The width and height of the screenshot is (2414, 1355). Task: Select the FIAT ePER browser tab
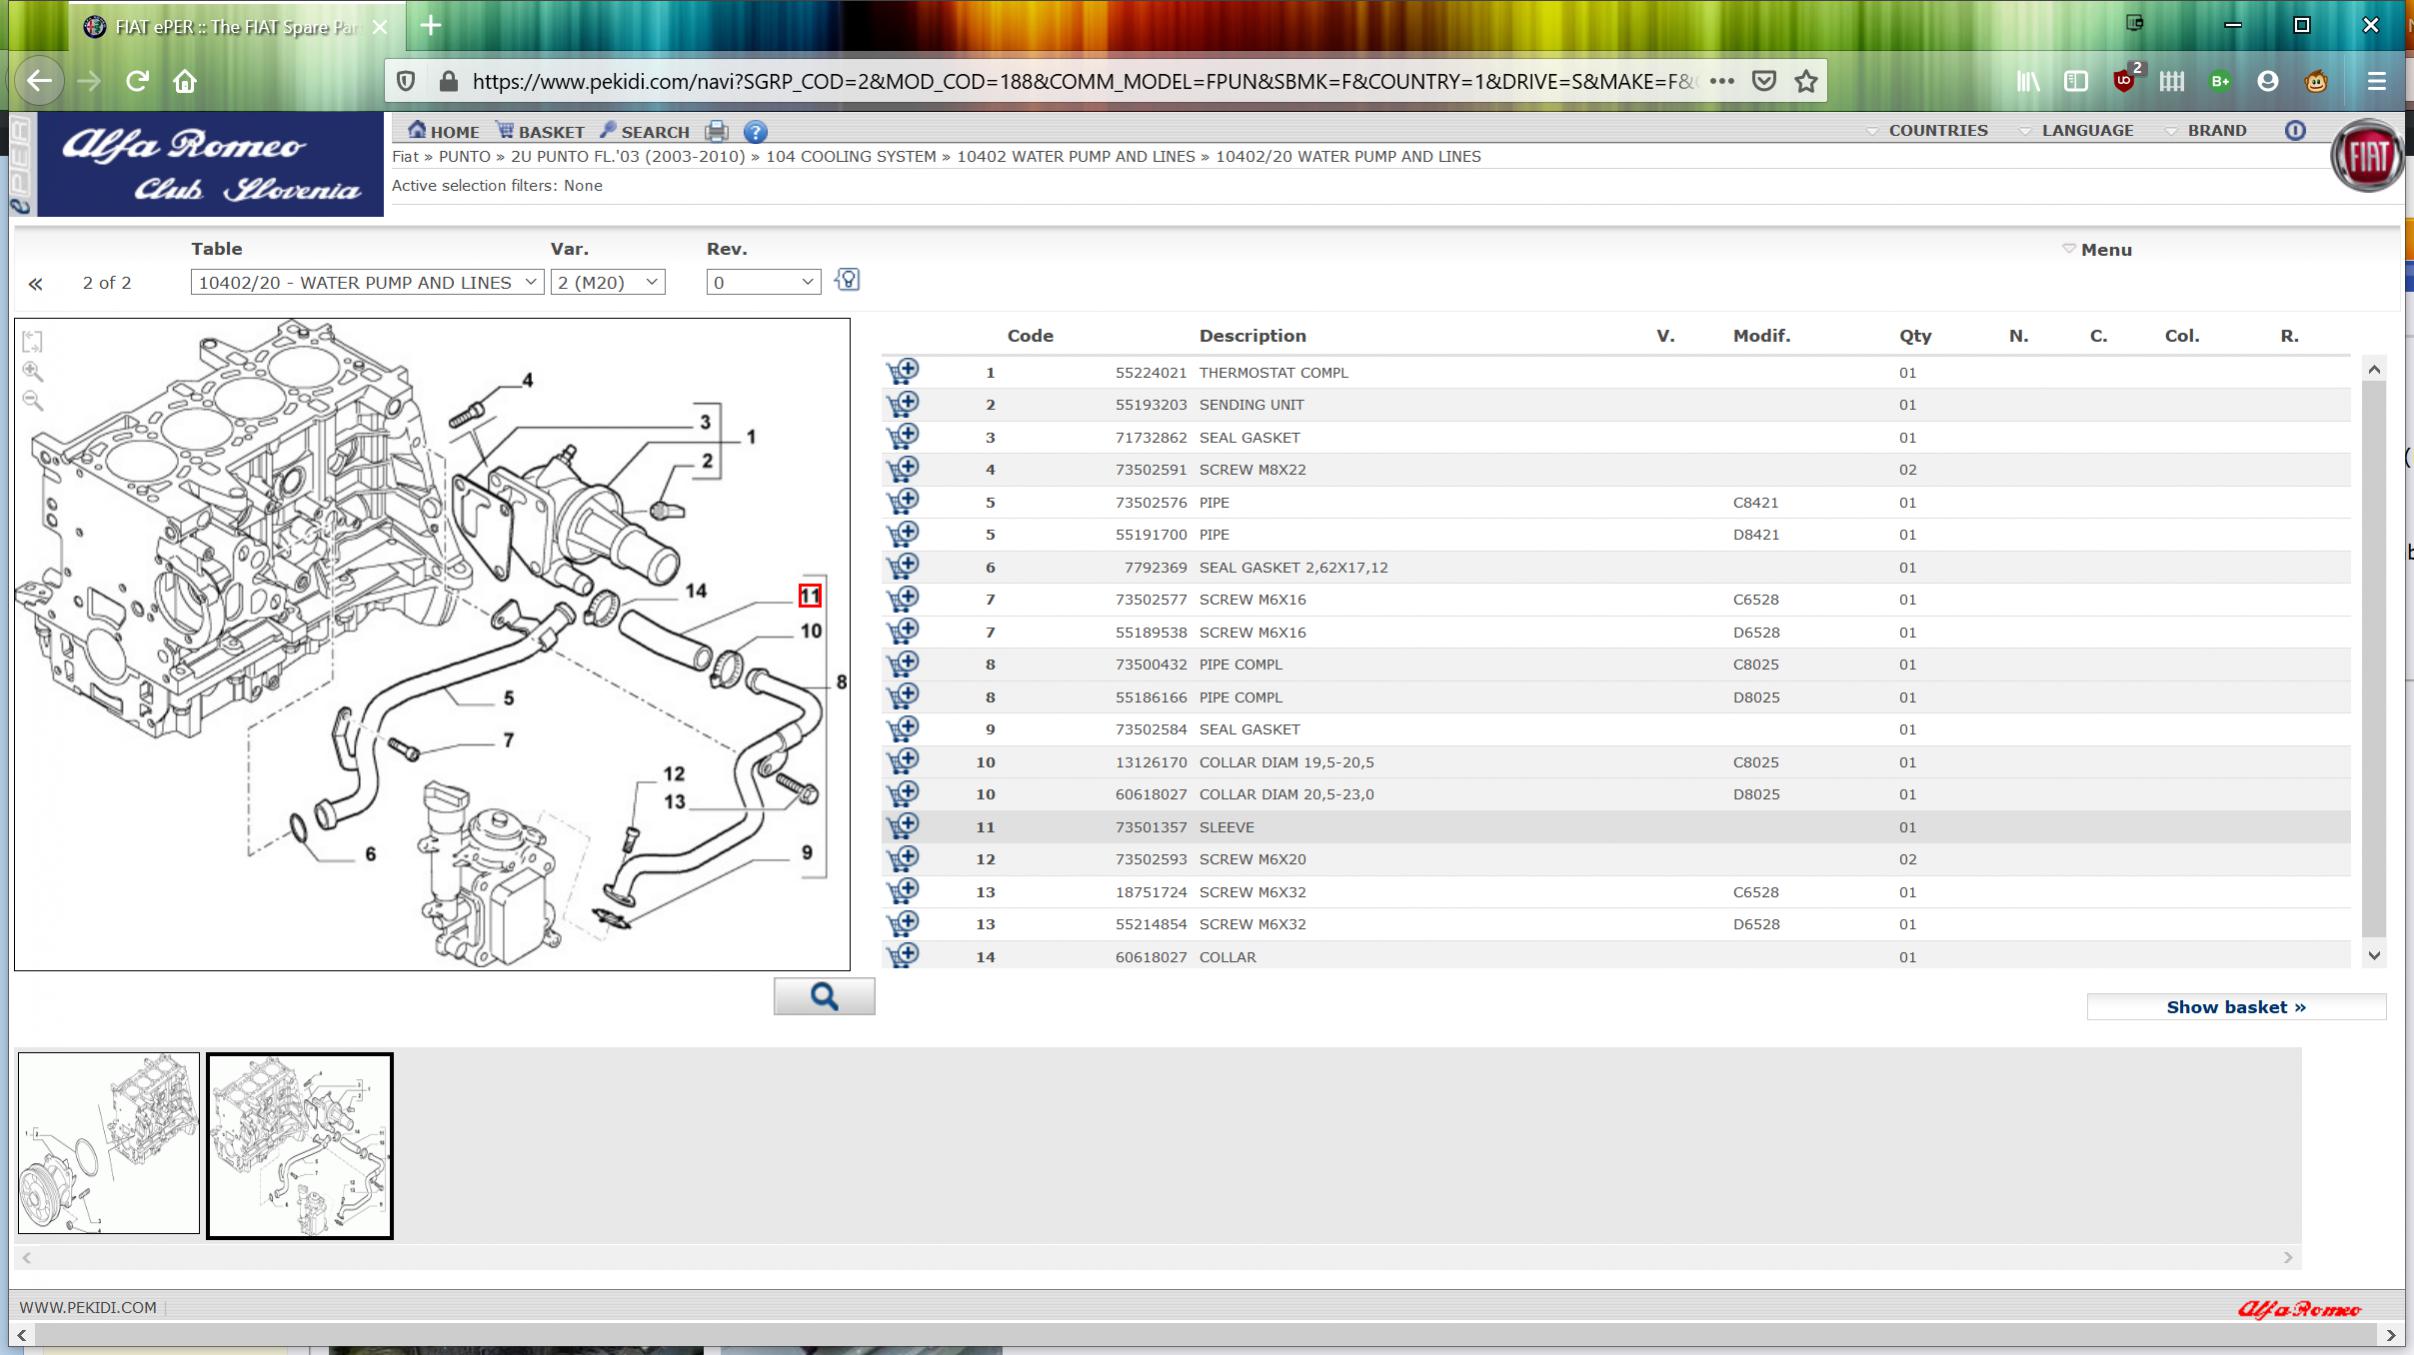point(236,27)
